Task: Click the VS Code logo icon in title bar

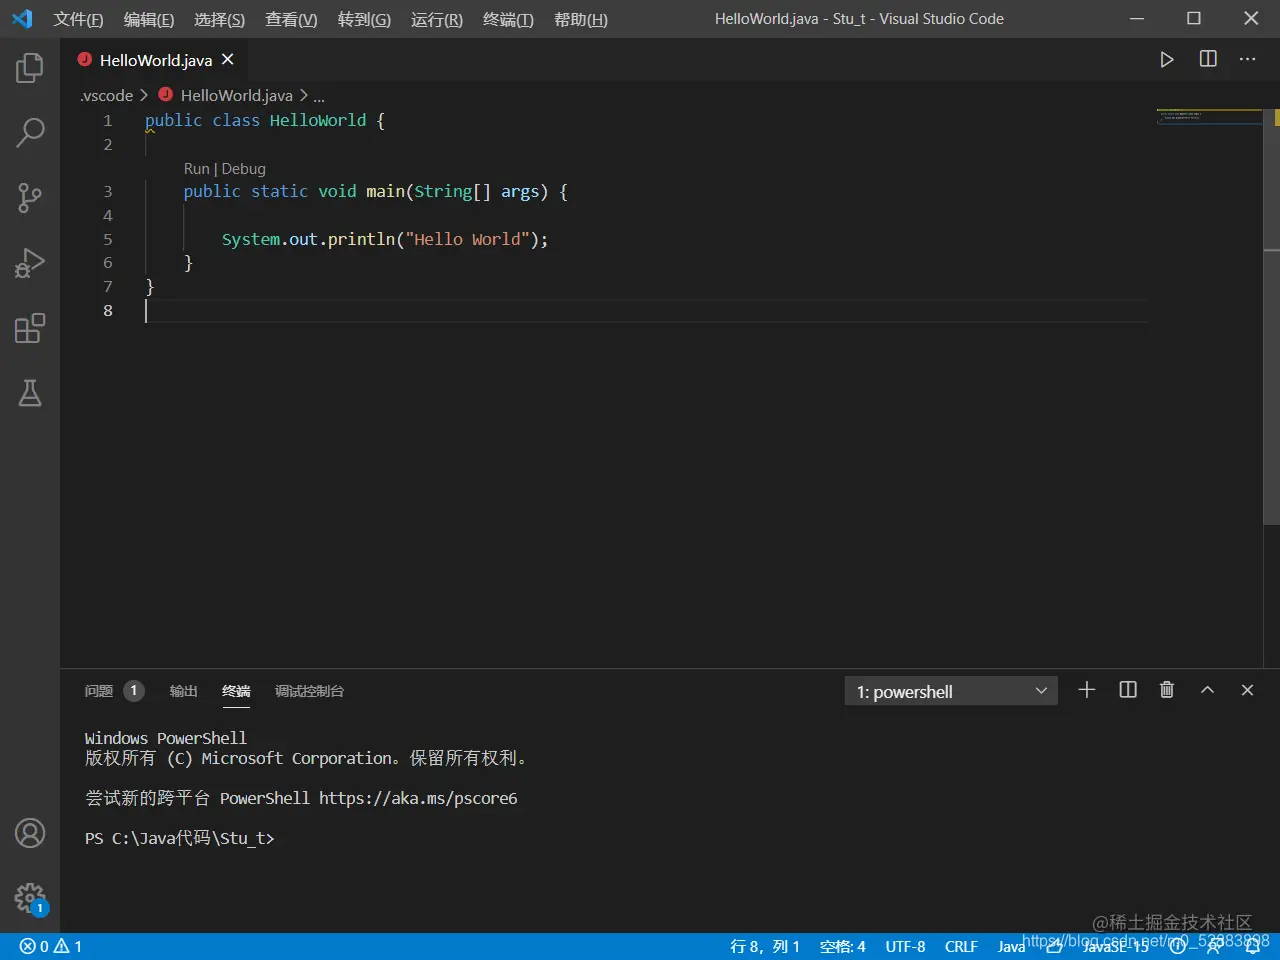Action: coord(22,19)
